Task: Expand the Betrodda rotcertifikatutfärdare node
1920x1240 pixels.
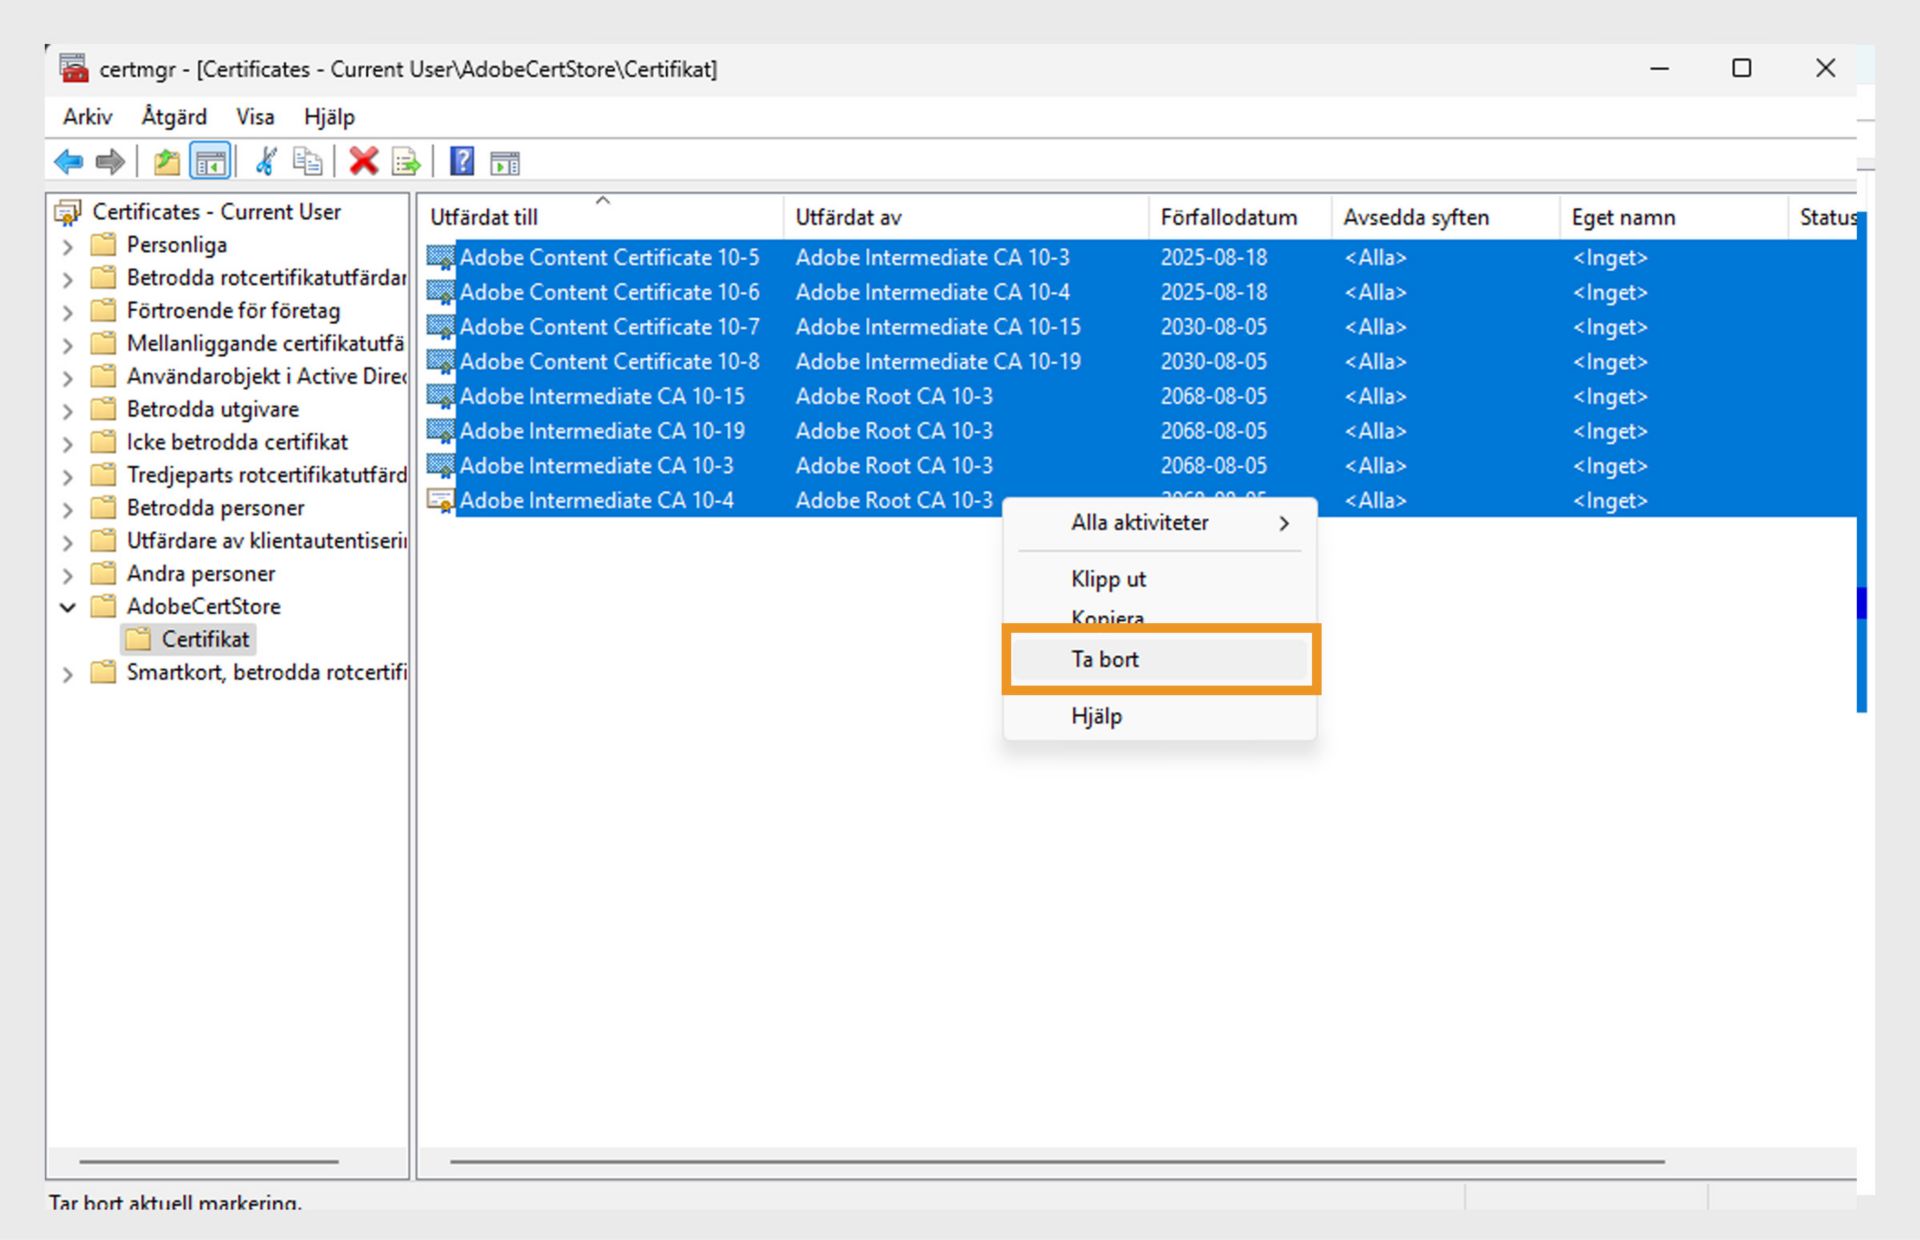Action: click(x=68, y=279)
